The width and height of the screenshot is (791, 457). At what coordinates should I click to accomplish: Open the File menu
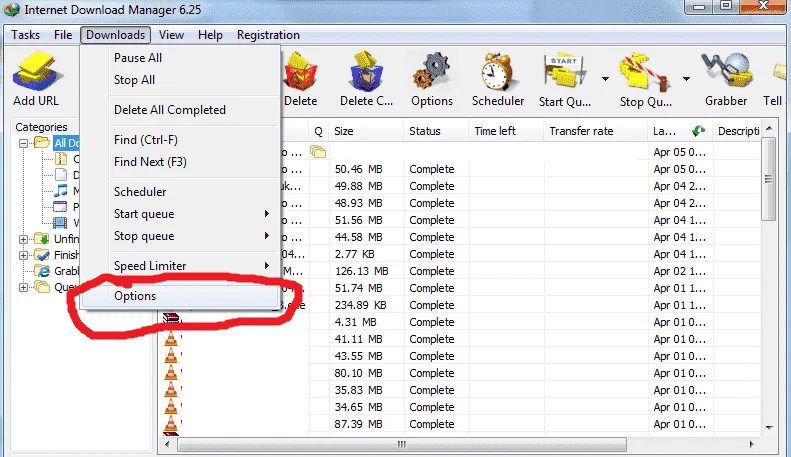click(x=63, y=35)
